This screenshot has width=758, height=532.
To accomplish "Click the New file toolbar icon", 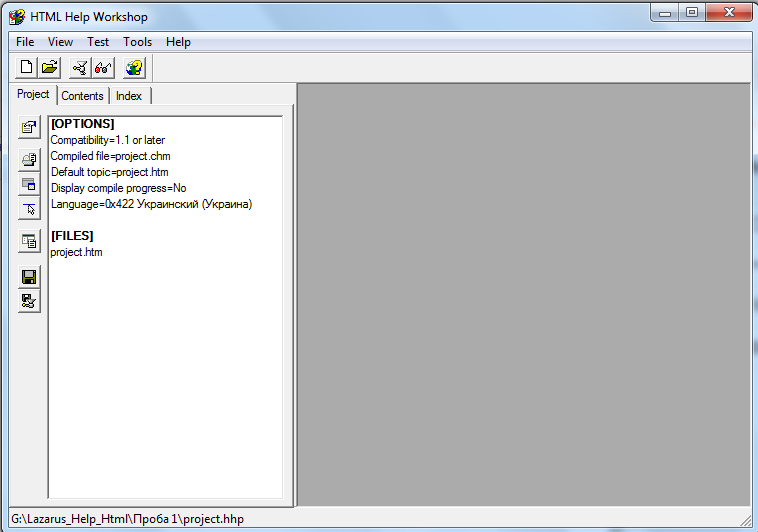I will tap(26, 67).
